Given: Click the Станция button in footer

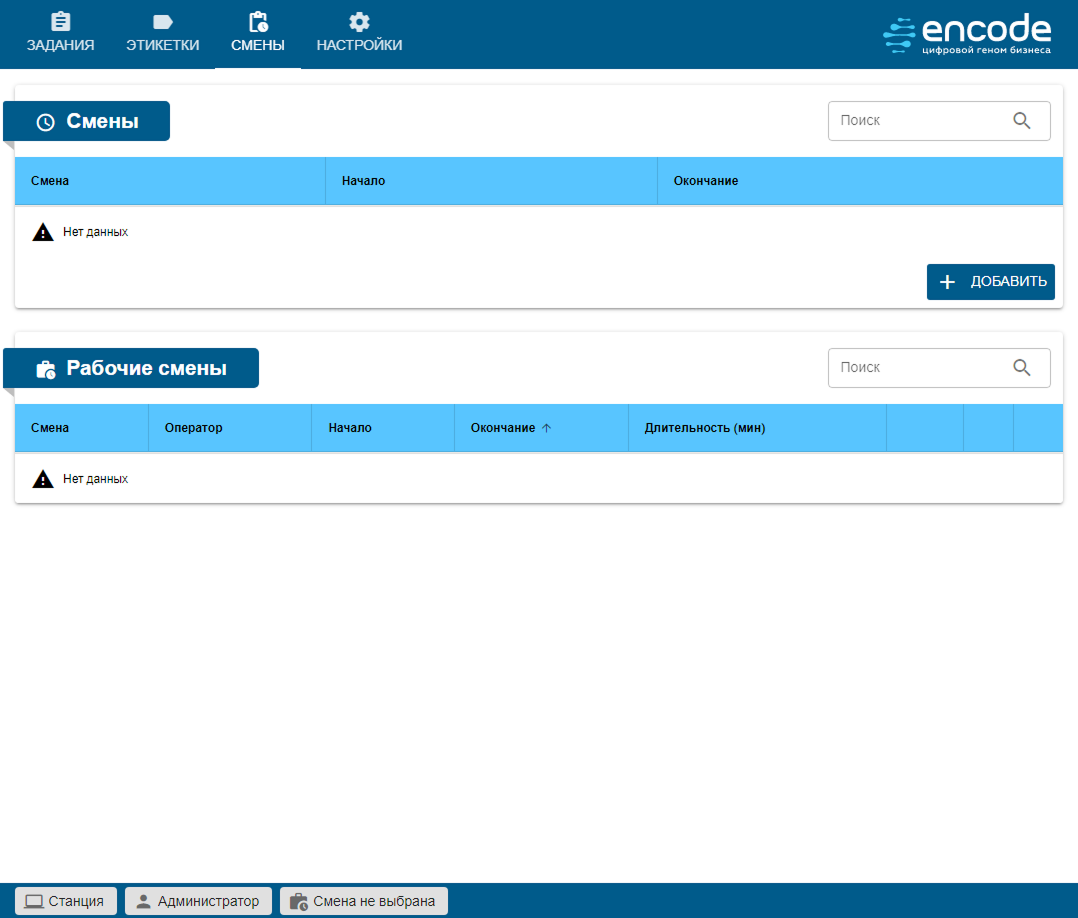Looking at the screenshot, I should coord(66,901).
